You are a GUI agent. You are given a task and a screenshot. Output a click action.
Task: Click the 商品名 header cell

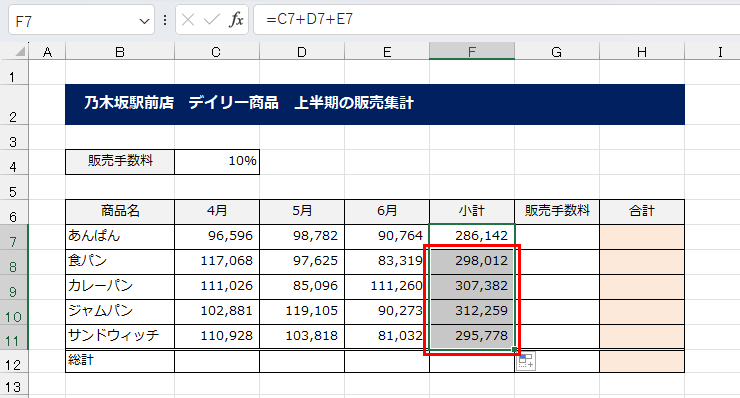[x=120, y=212]
